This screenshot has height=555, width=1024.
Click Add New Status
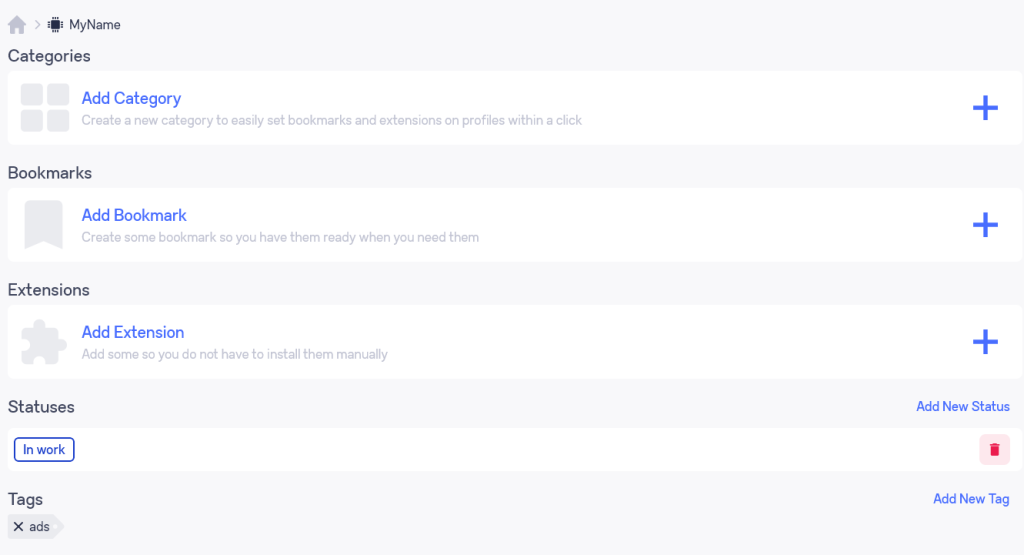tap(963, 407)
